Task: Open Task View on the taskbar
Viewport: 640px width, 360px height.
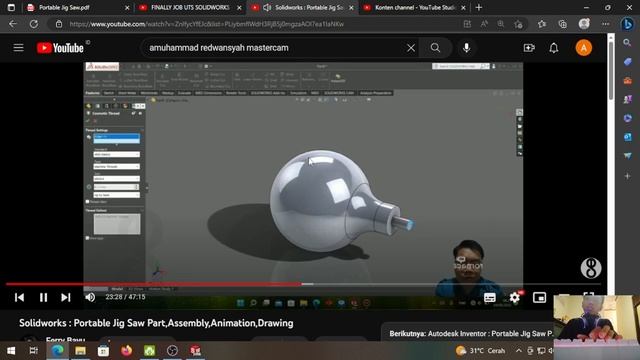Action: [x=34, y=351]
